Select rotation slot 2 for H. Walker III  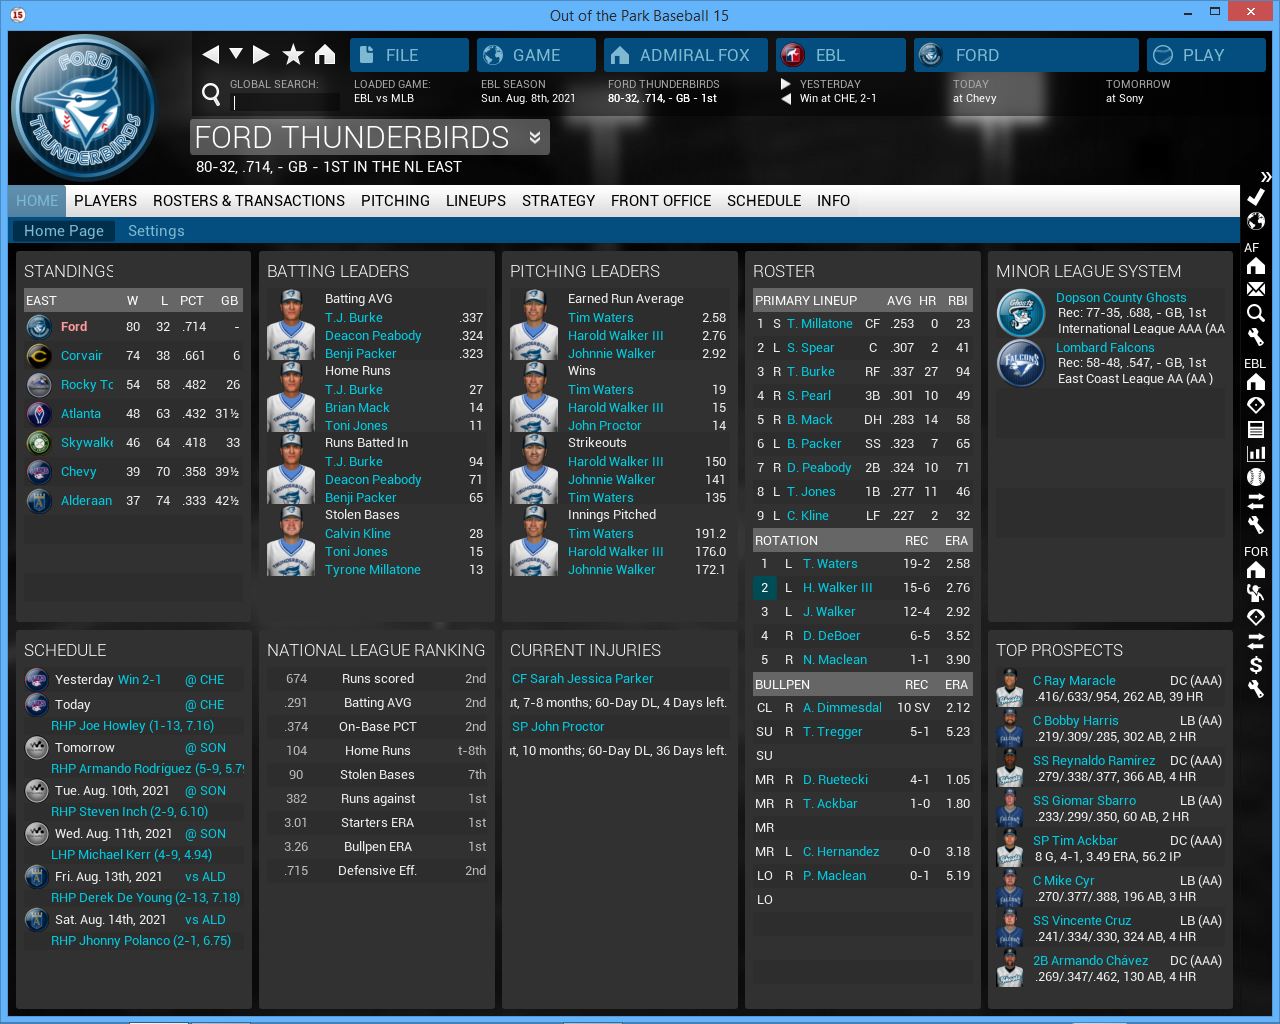click(764, 588)
